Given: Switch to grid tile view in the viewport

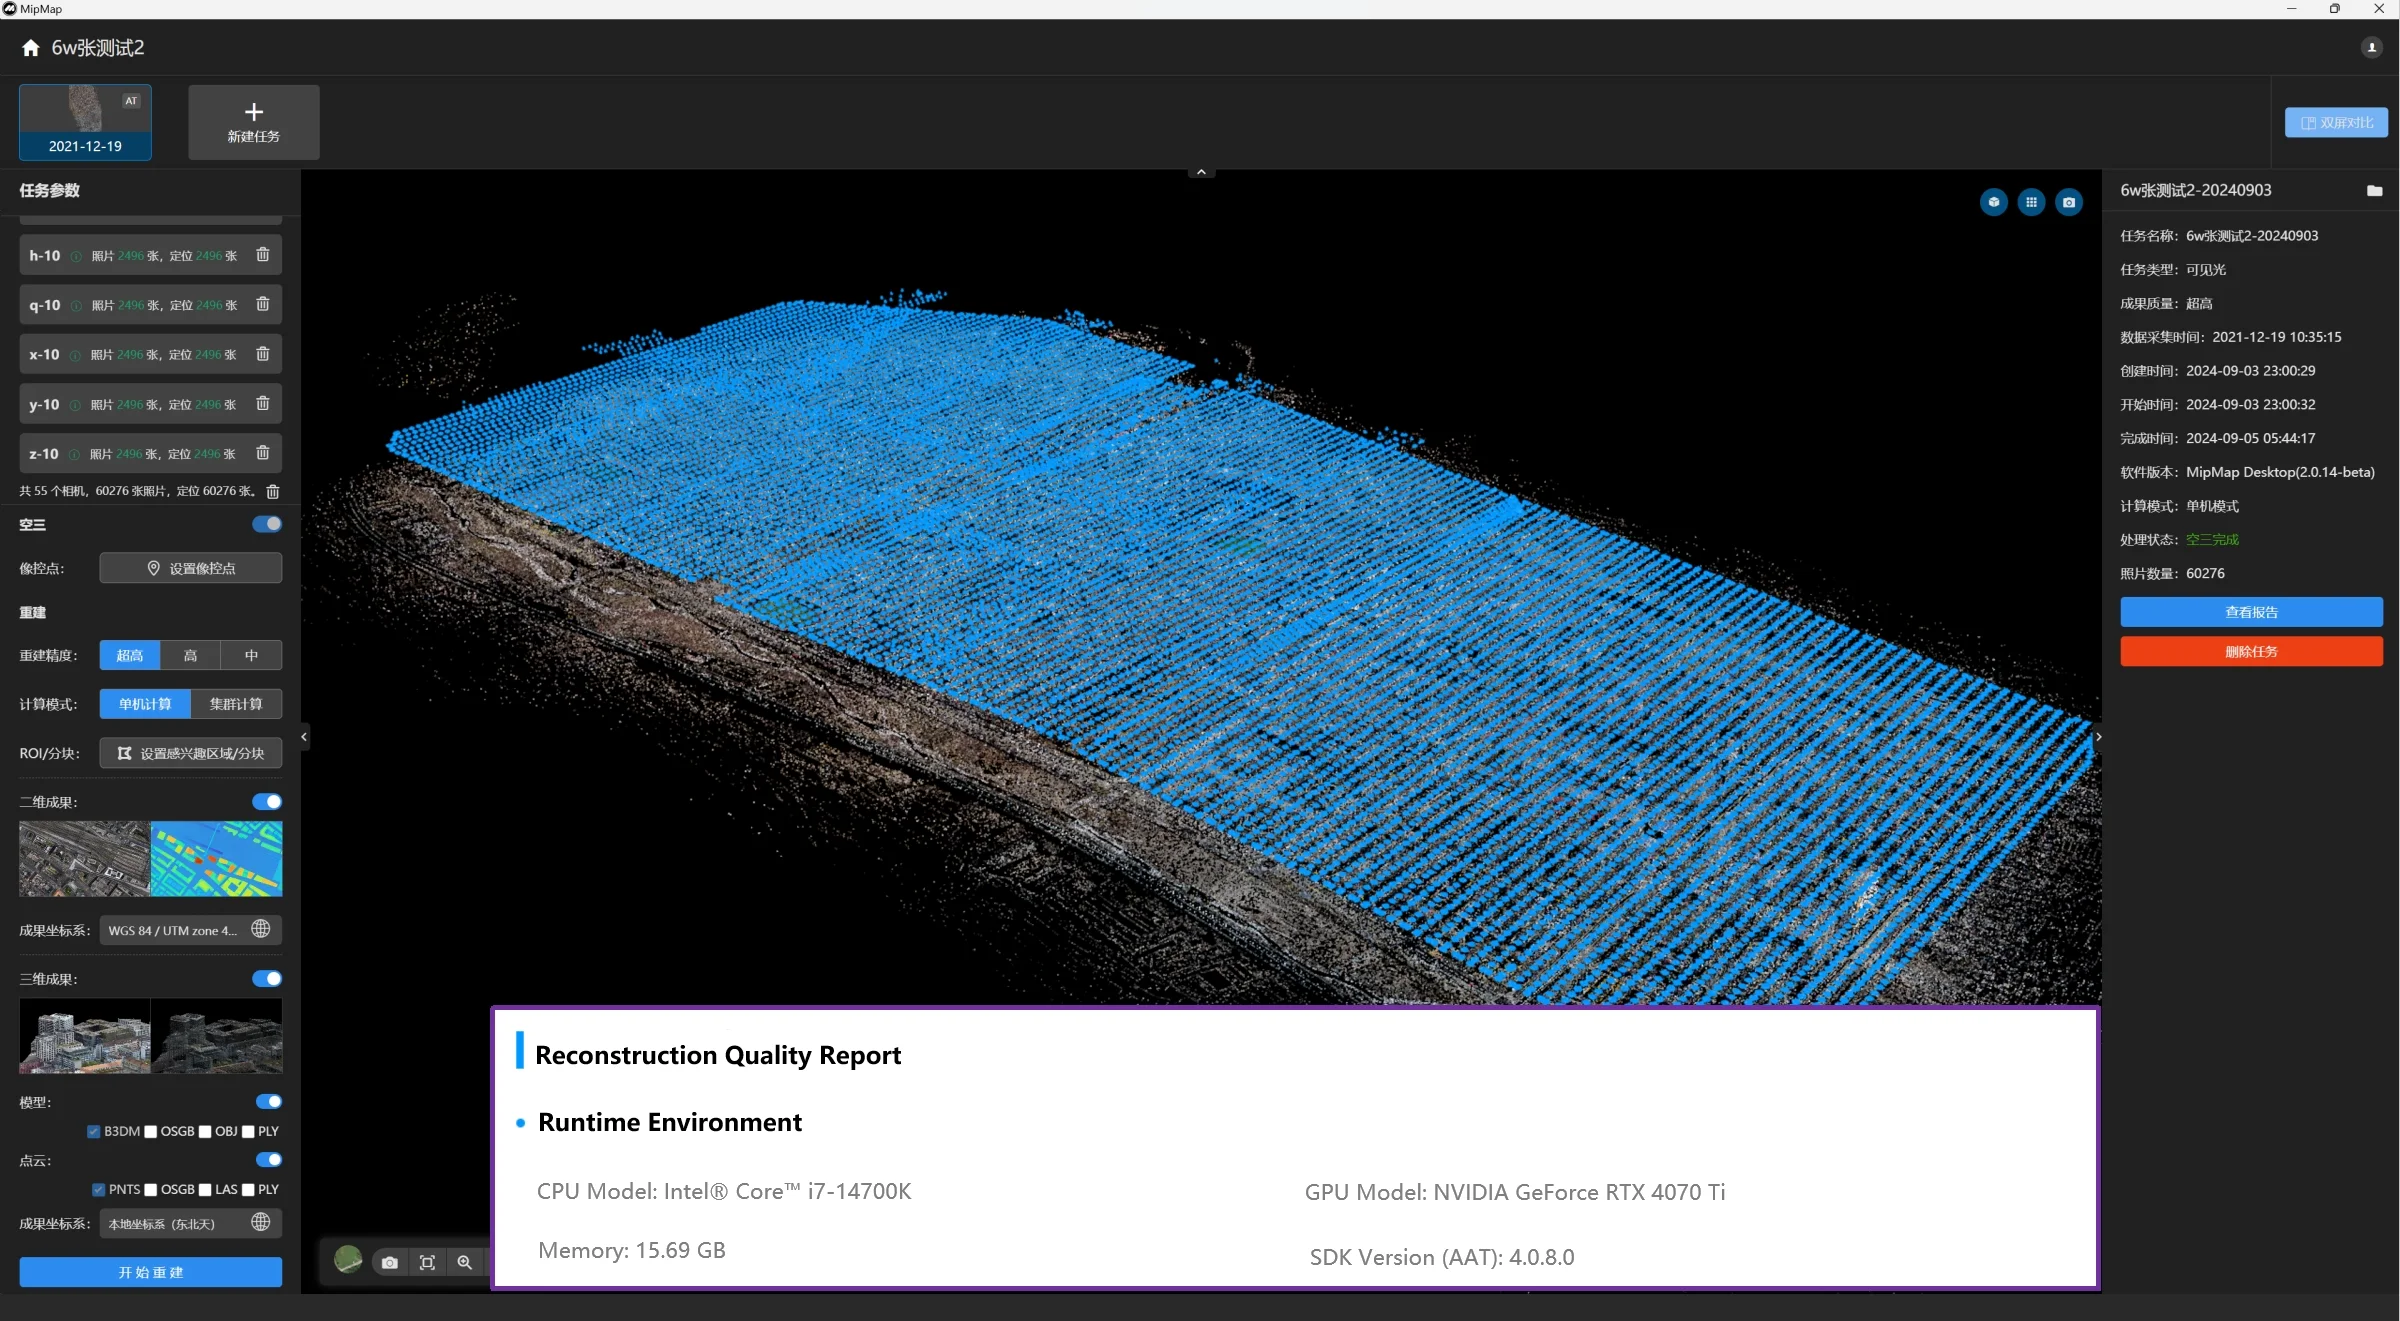Looking at the screenshot, I should (x=2031, y=202).
